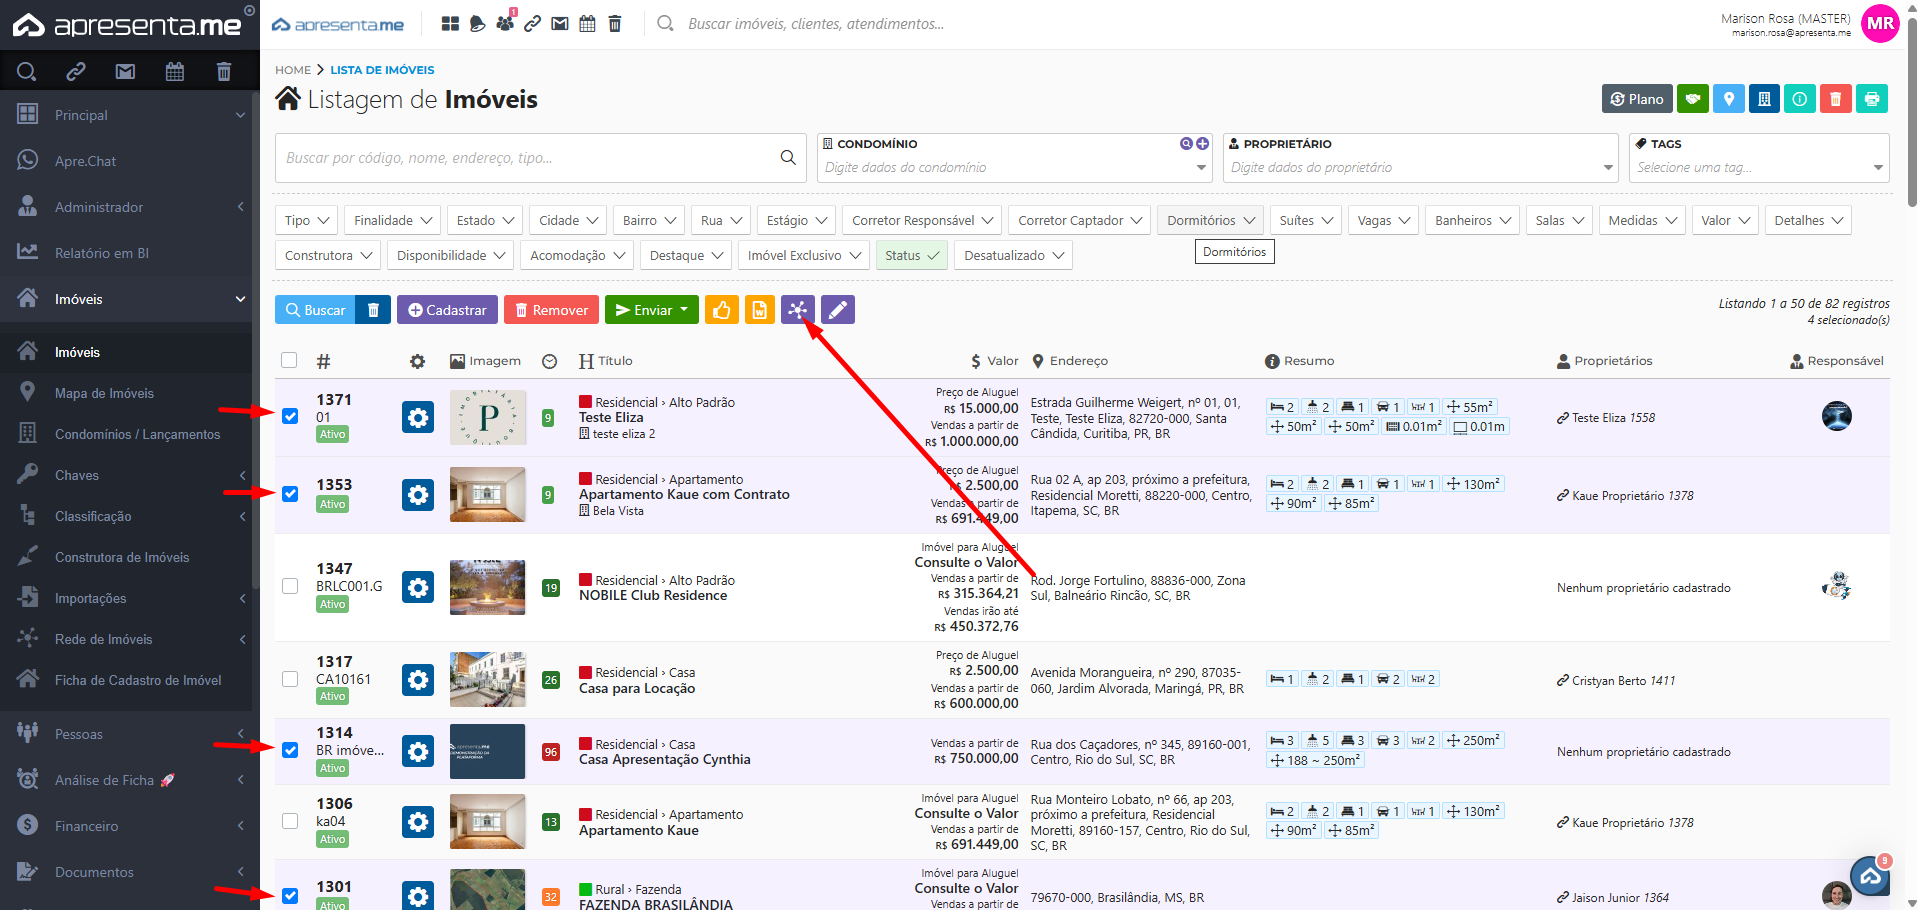Screen dimensions: 1918x910
Task: Open gear settings for property 1371
Action: click(x=418, y=417)
